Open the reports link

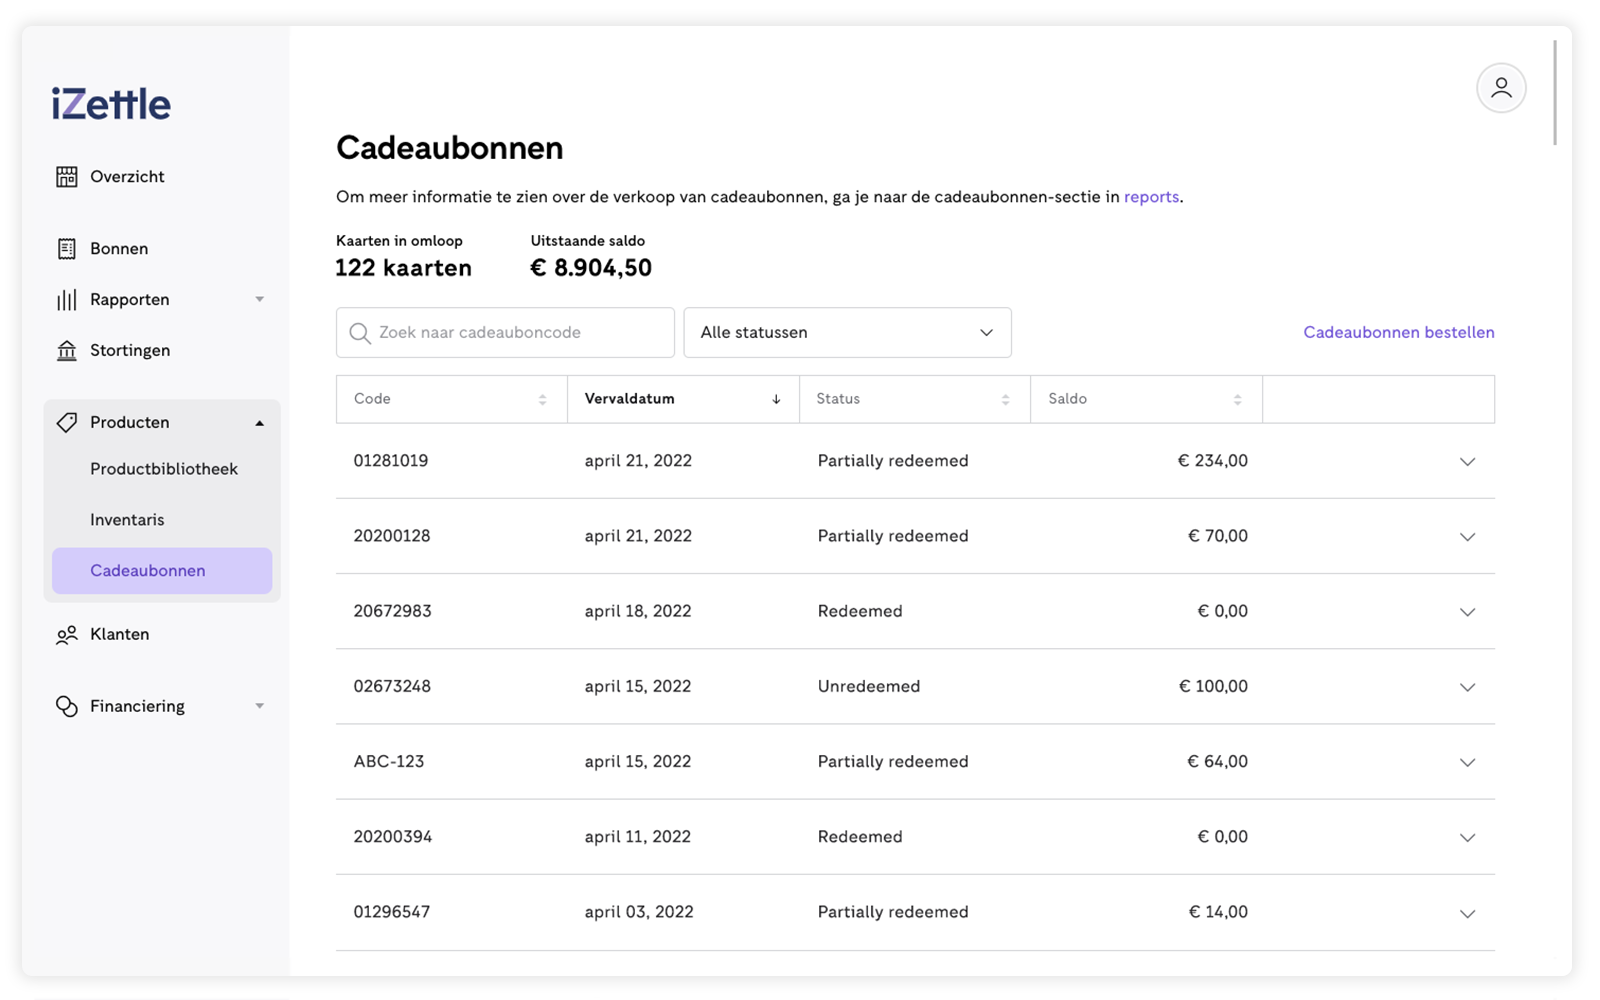[x=1151, y=197]
